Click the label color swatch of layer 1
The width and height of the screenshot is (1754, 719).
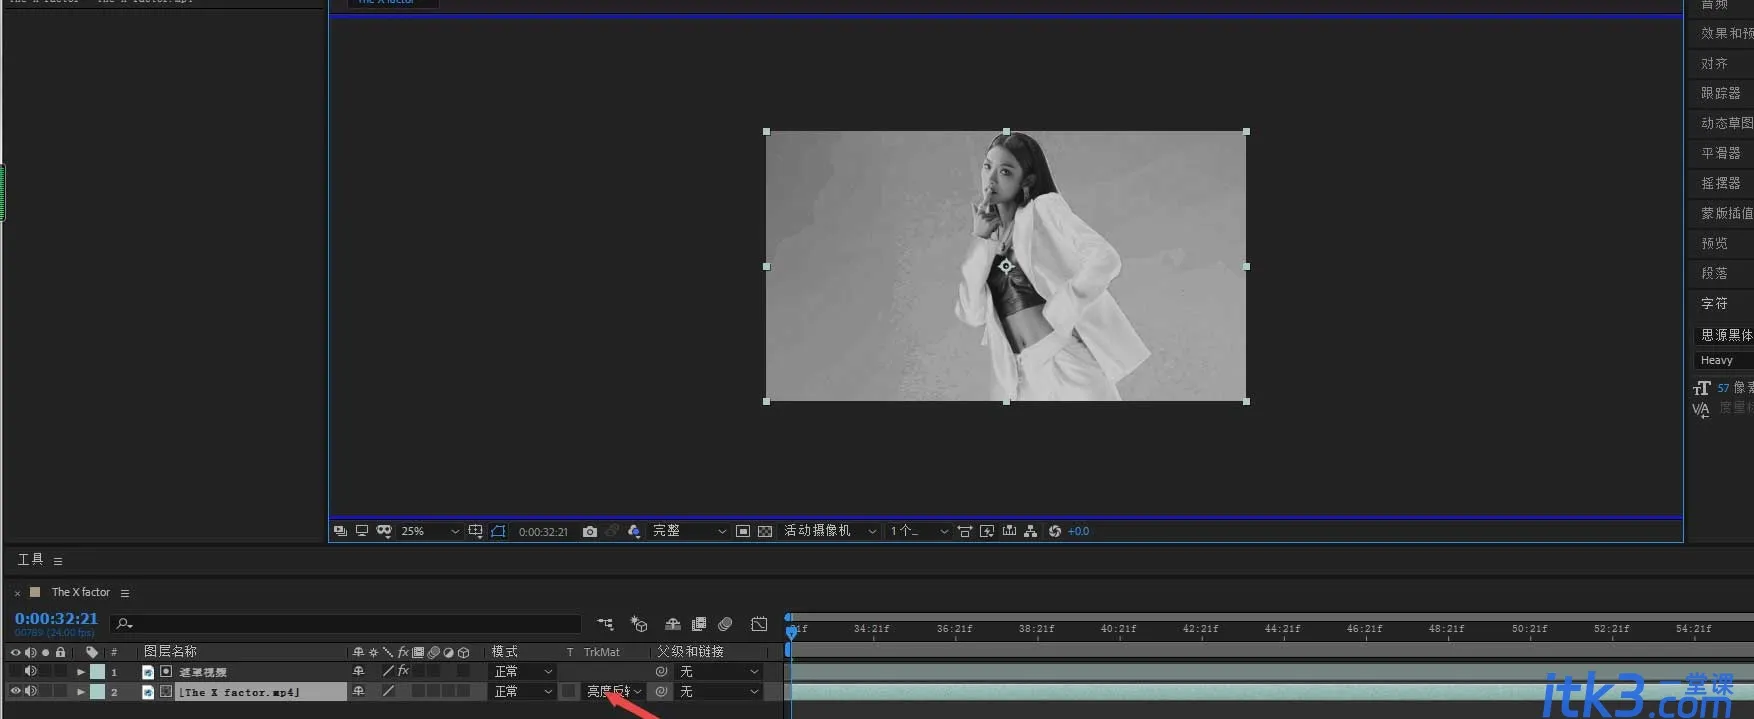click(x=97, y=672)
